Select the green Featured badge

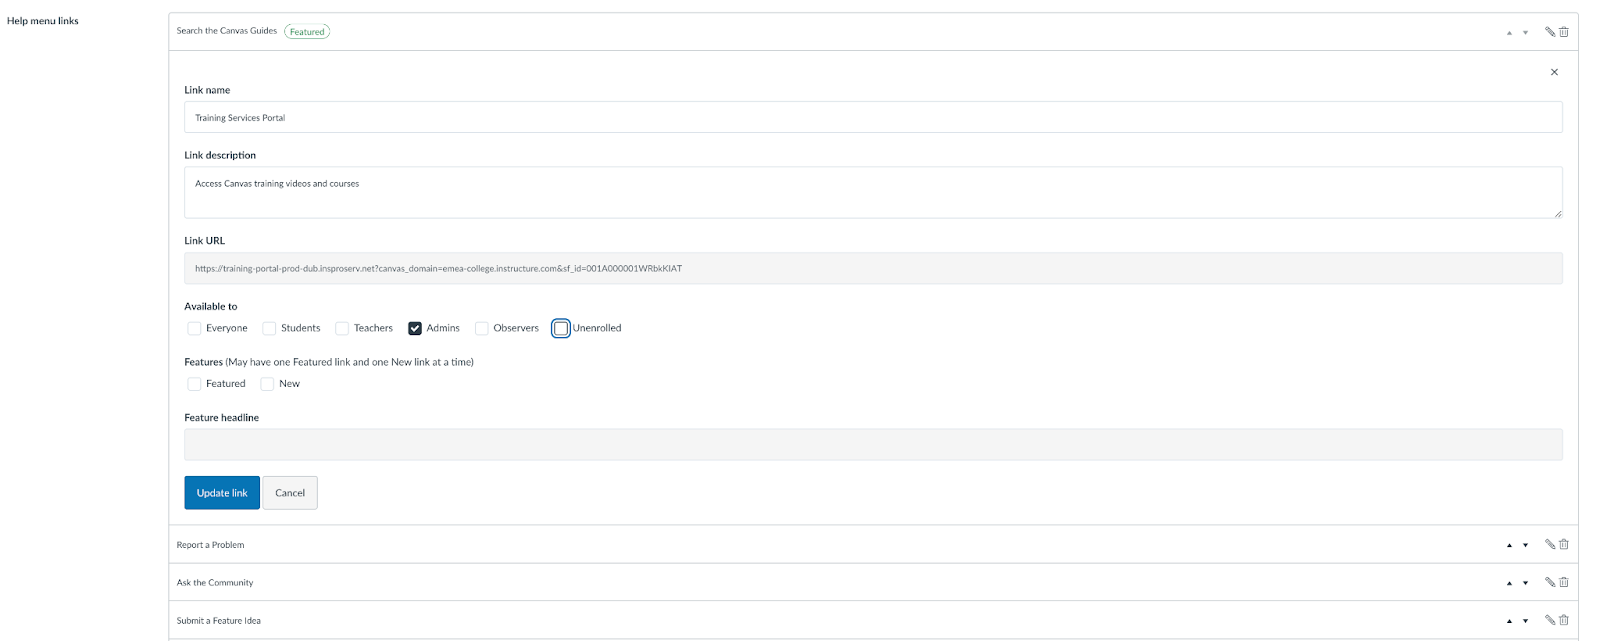[307, 32]
